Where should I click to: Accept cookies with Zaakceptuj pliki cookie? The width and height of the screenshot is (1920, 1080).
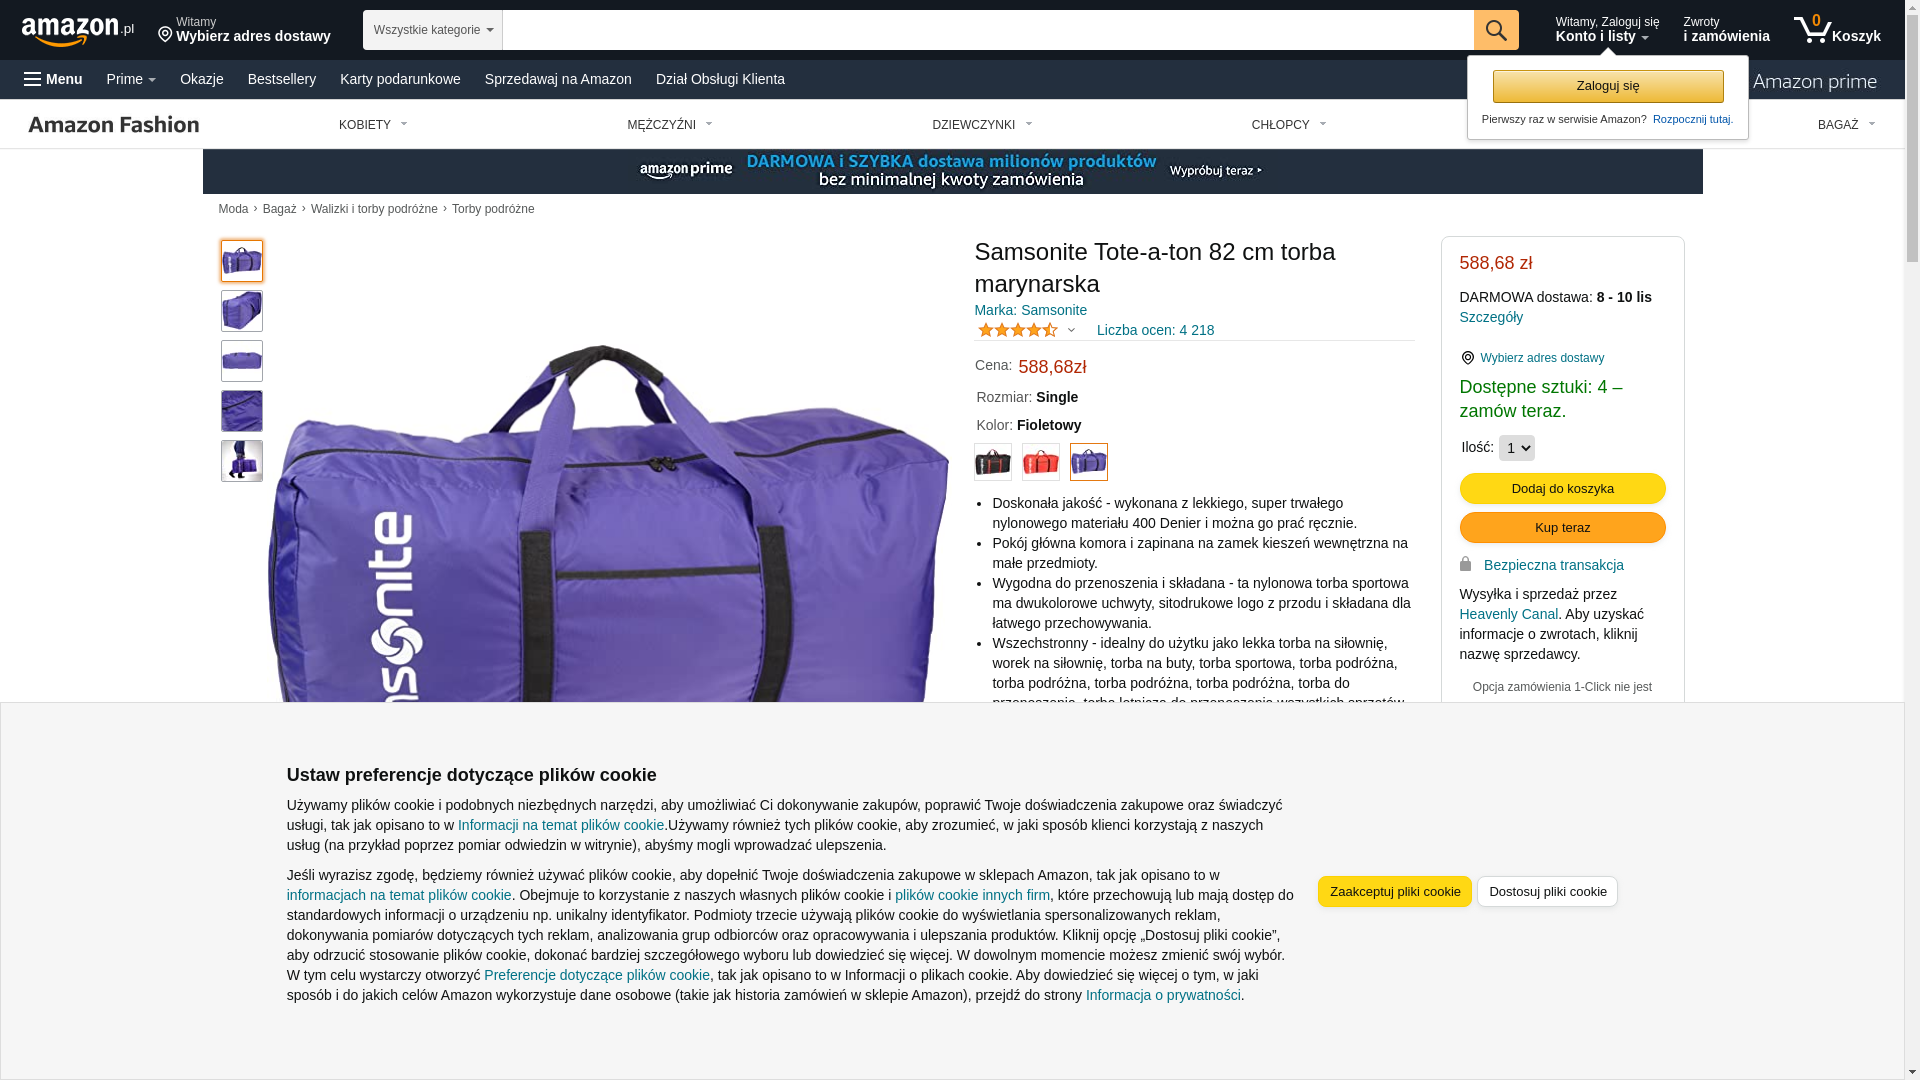pos(1395,891)
